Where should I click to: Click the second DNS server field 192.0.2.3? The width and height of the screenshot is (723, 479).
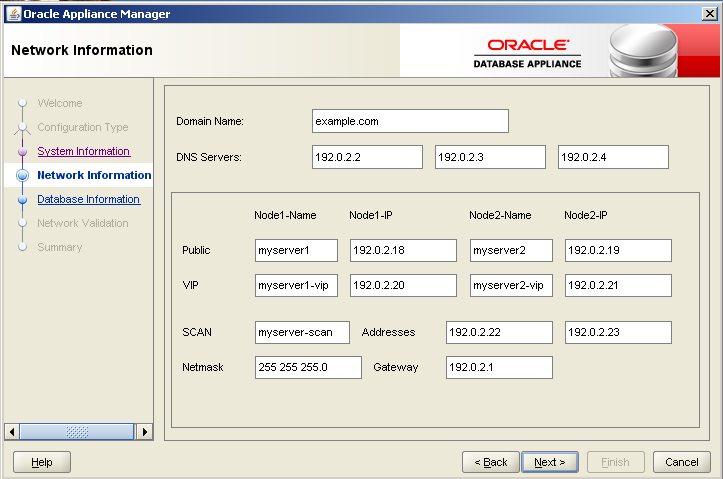click(x=490, y=157)
